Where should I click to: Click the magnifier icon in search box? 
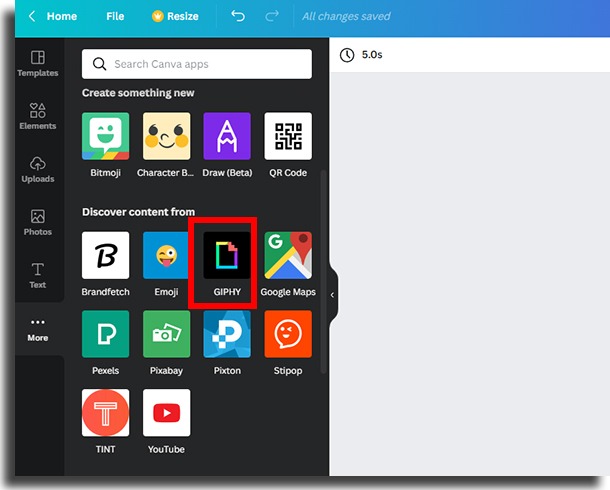100,64
